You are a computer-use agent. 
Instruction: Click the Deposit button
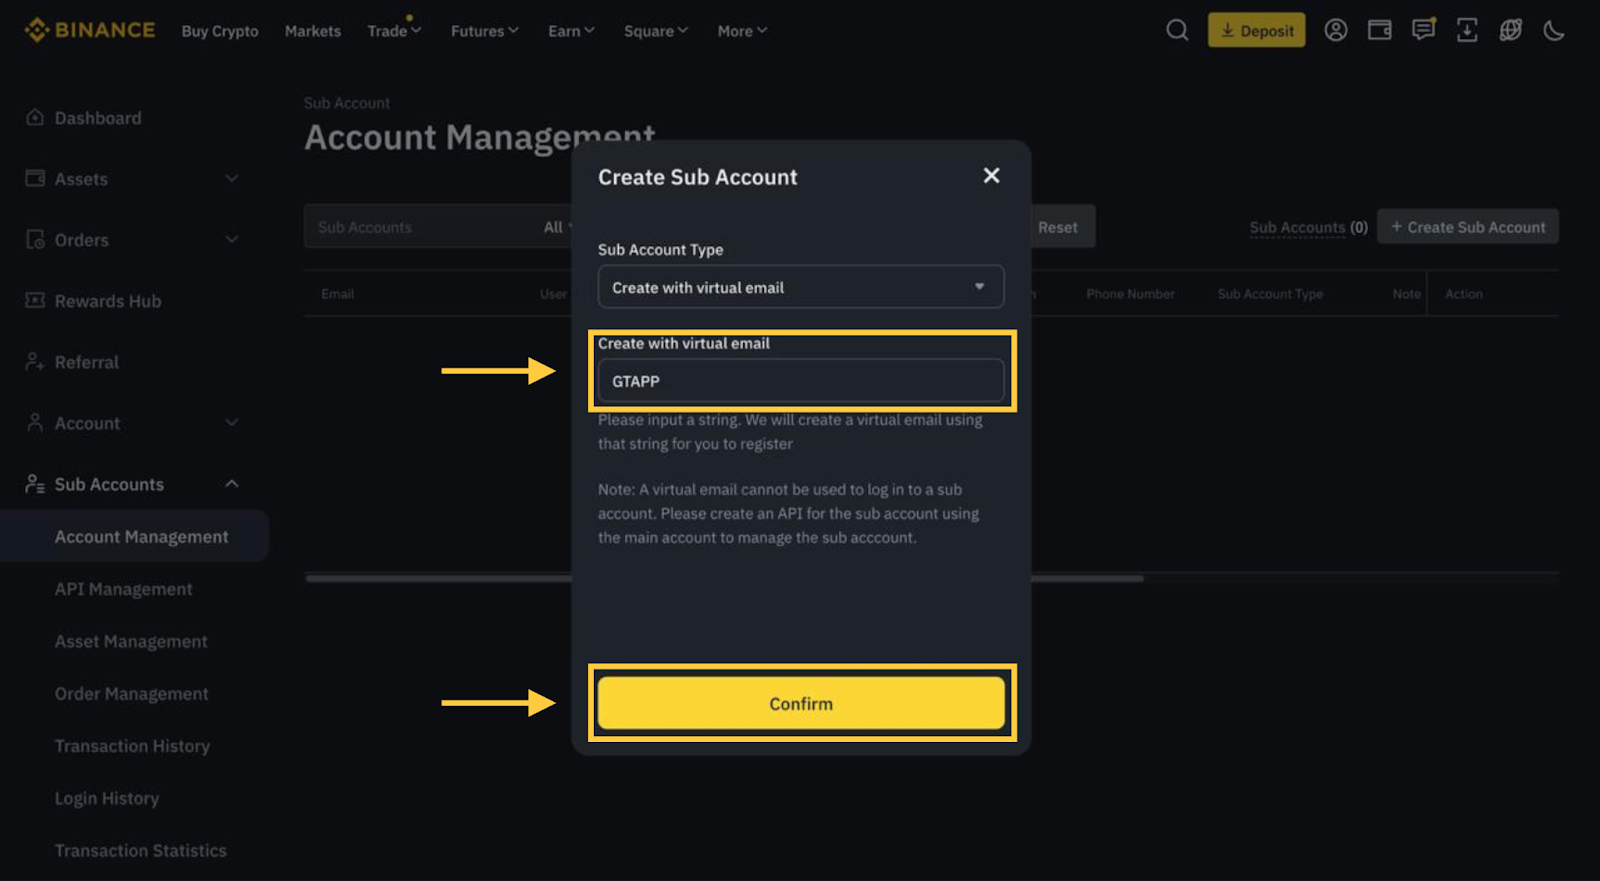click(x=1256, y=30)
